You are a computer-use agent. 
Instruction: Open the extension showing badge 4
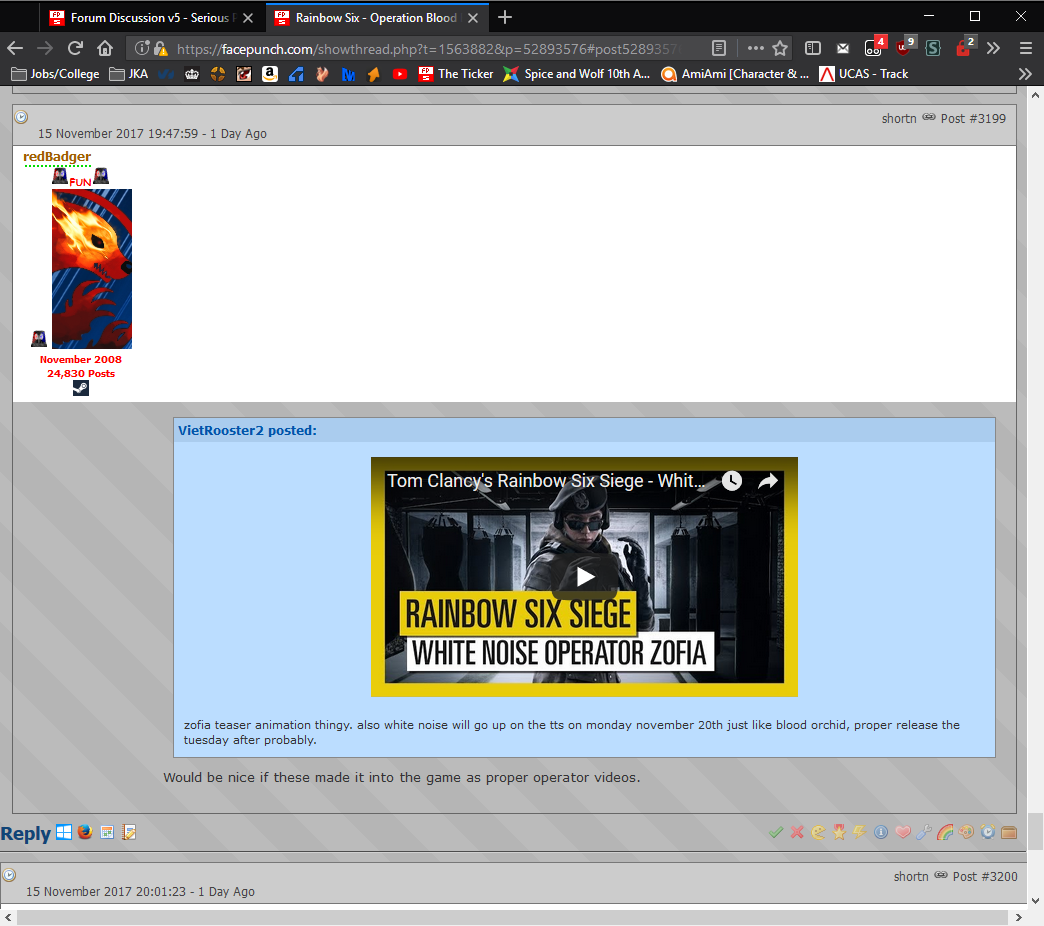tap(874, 47)
